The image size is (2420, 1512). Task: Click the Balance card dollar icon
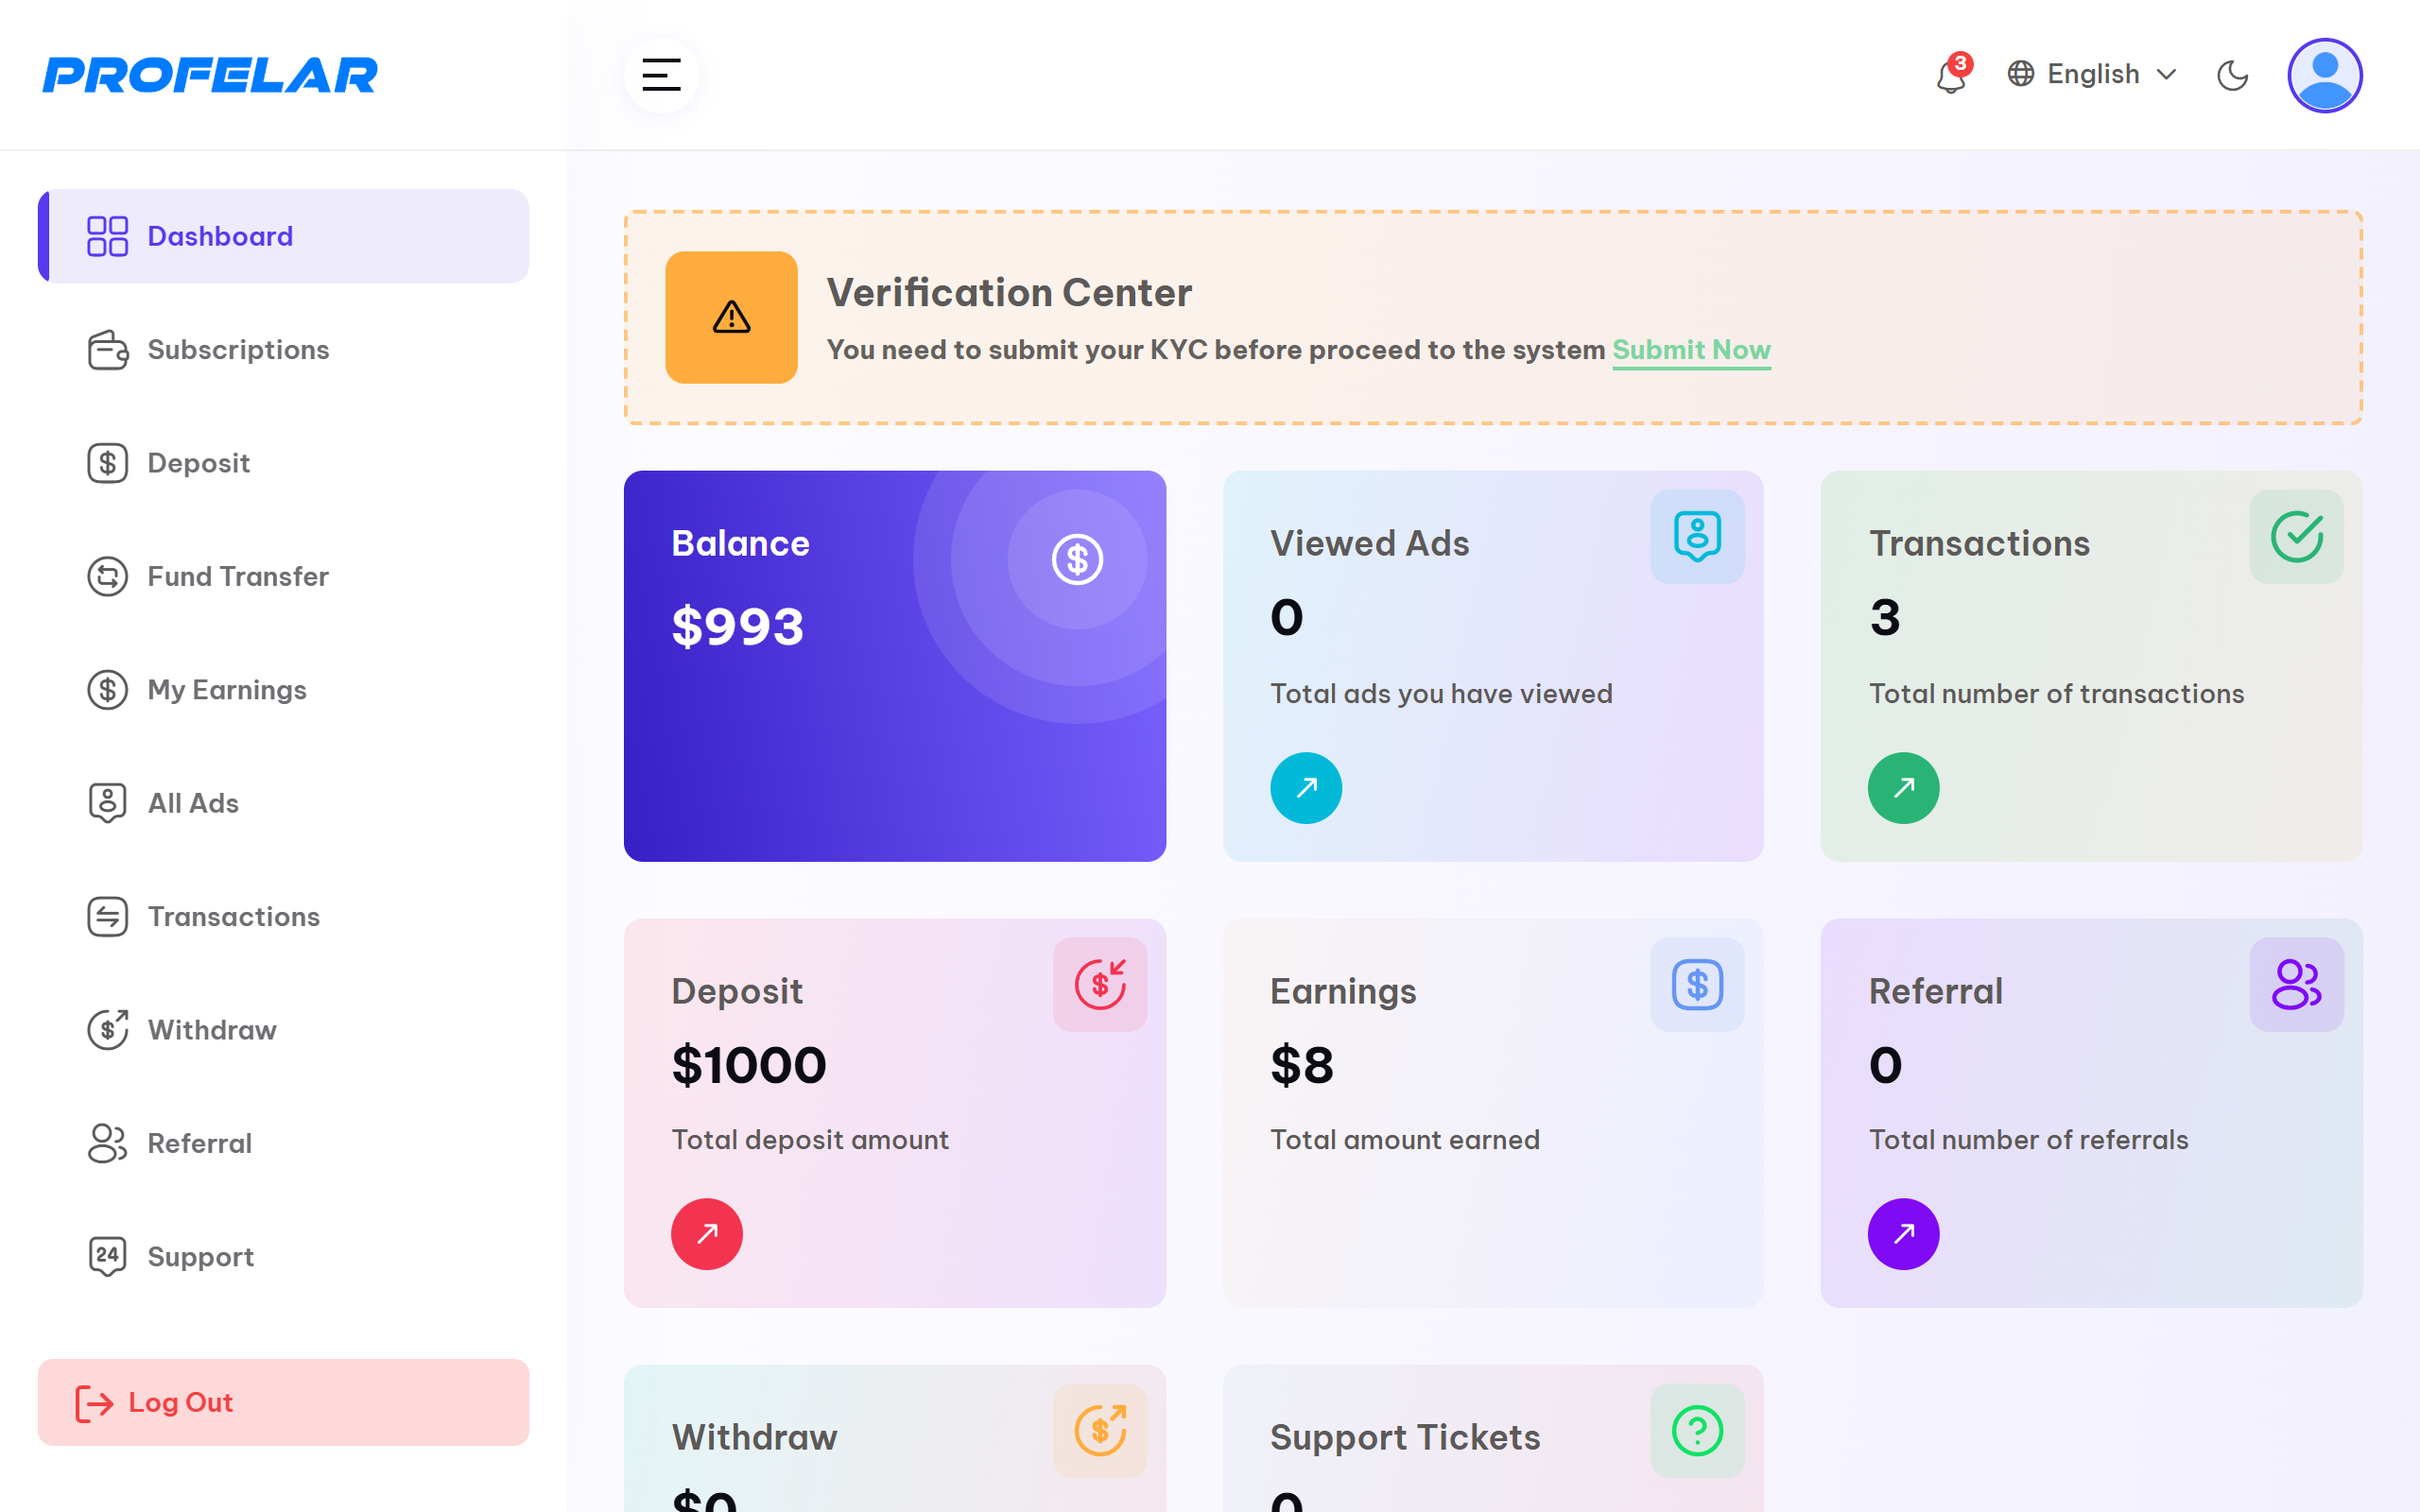(1077, 559)
